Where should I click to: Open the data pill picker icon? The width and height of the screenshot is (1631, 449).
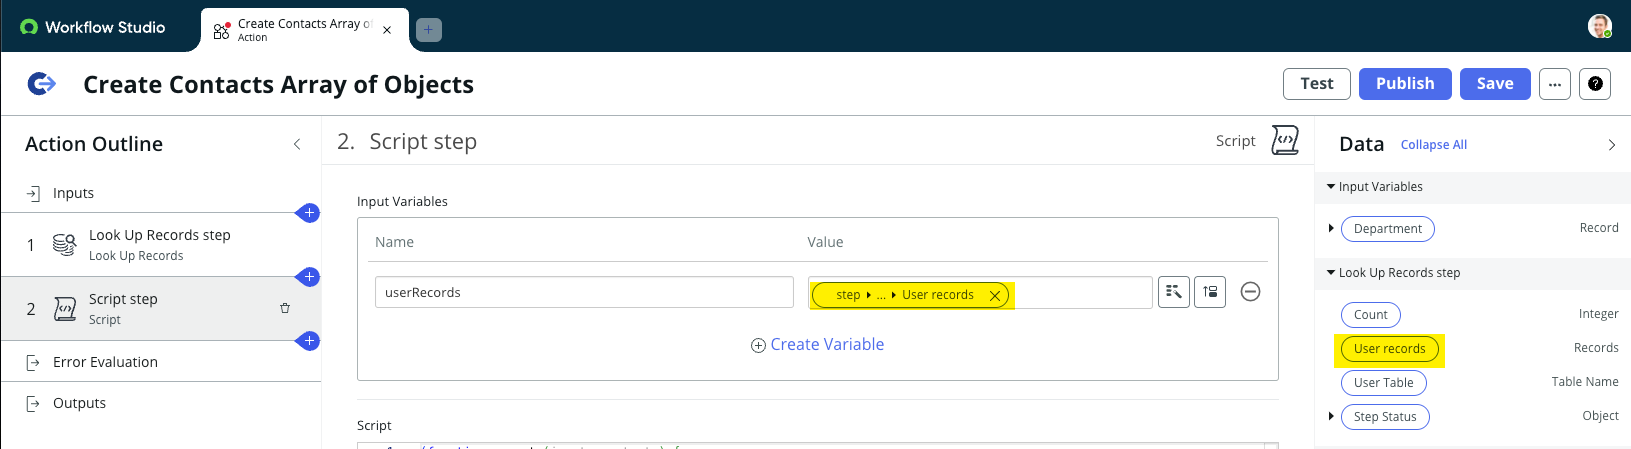(1174, 292)
